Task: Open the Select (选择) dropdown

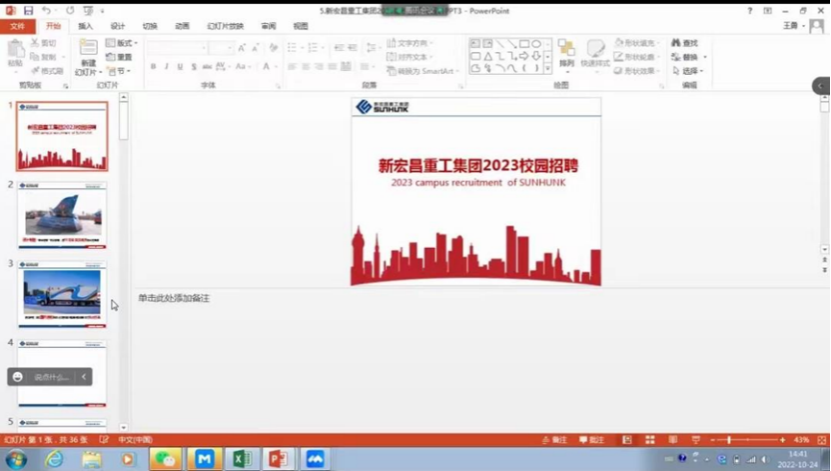Action: coord(690,71)
